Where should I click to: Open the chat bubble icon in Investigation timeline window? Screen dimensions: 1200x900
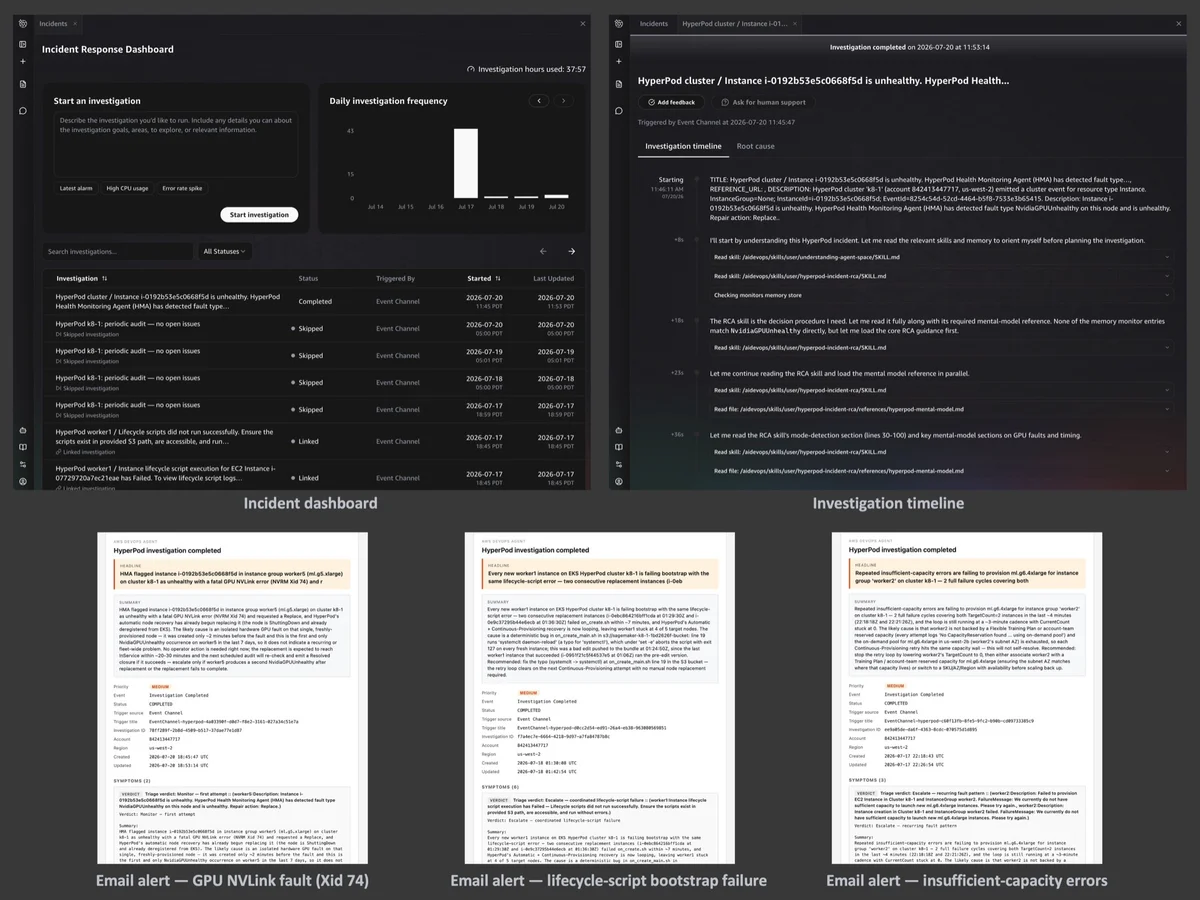tap(619, 110)
